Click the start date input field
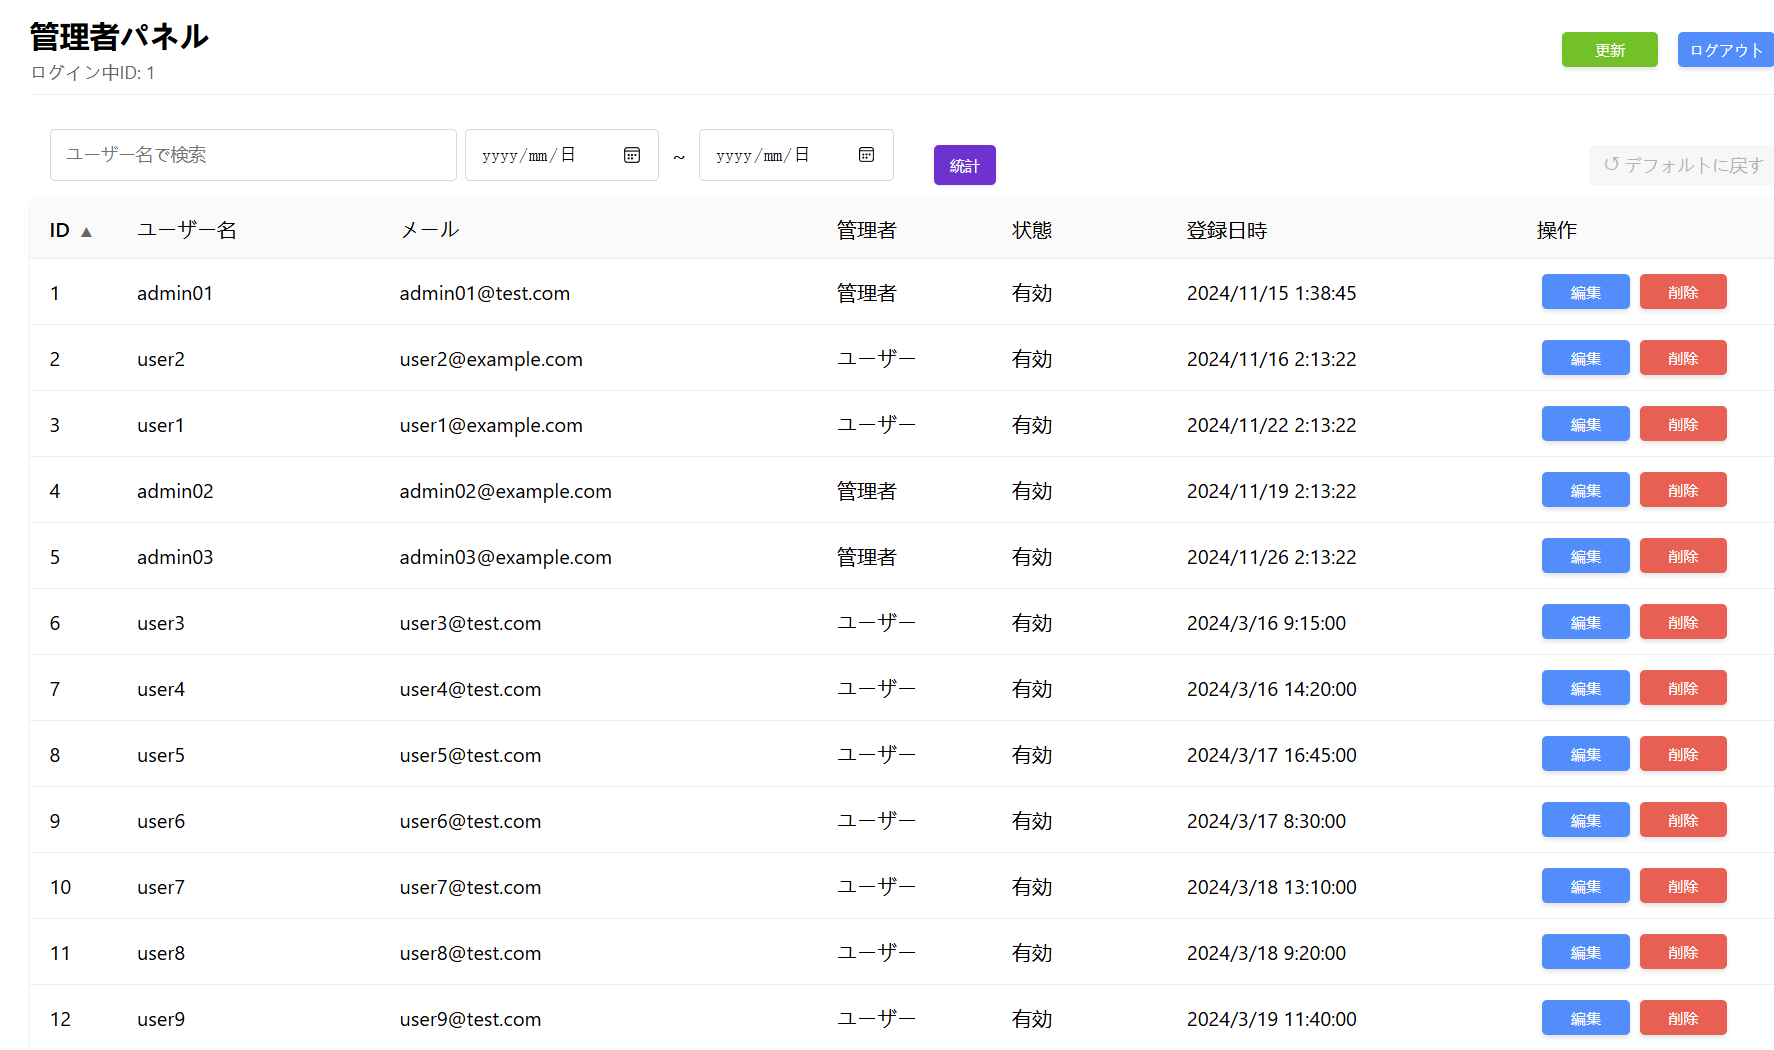Screen dimensions: 1774x1050 (561, 155)
